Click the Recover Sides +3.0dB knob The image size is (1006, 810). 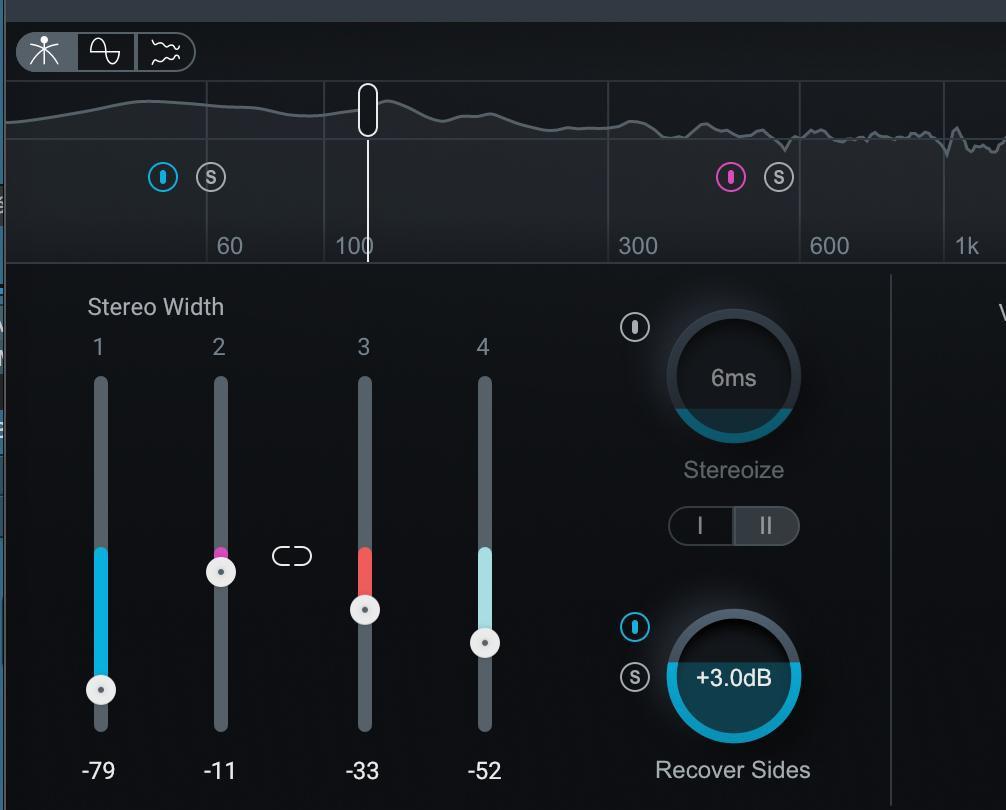[733, 676]
